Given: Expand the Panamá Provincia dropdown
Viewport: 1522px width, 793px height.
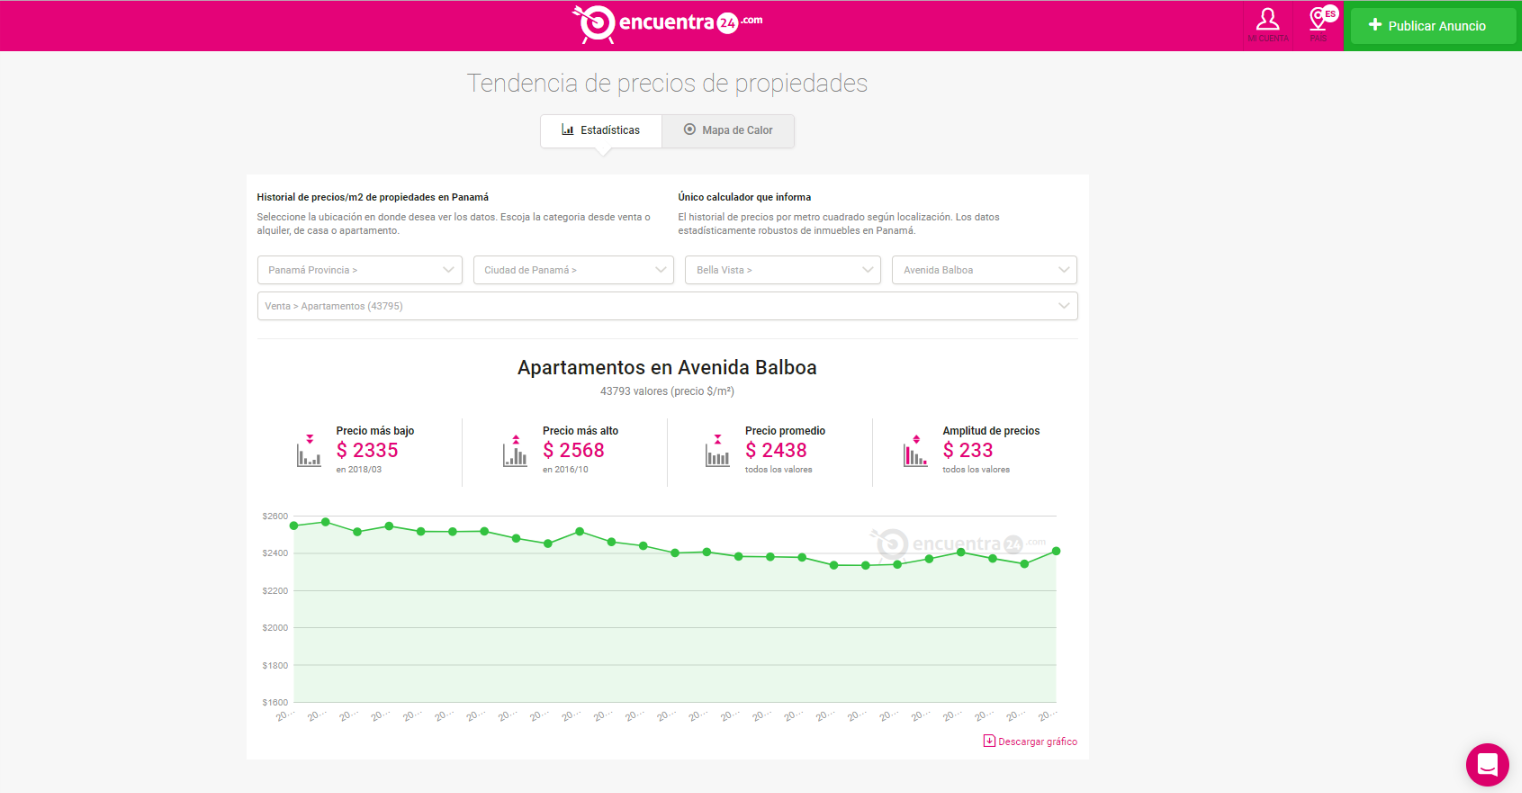Looking at the screenshot, I should tap(360, 270).
